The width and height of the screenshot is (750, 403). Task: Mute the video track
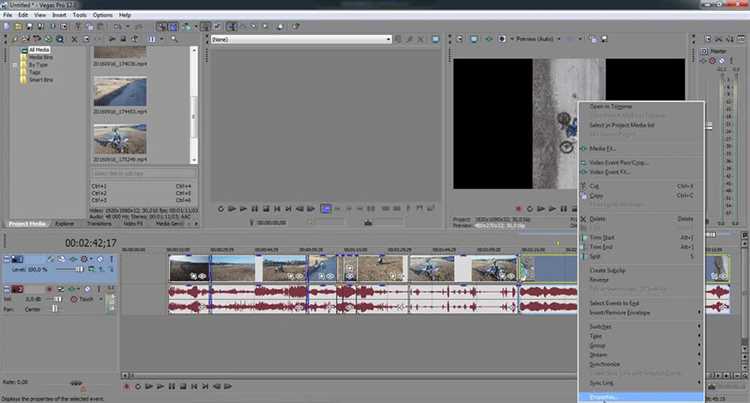tap(100, 259)
